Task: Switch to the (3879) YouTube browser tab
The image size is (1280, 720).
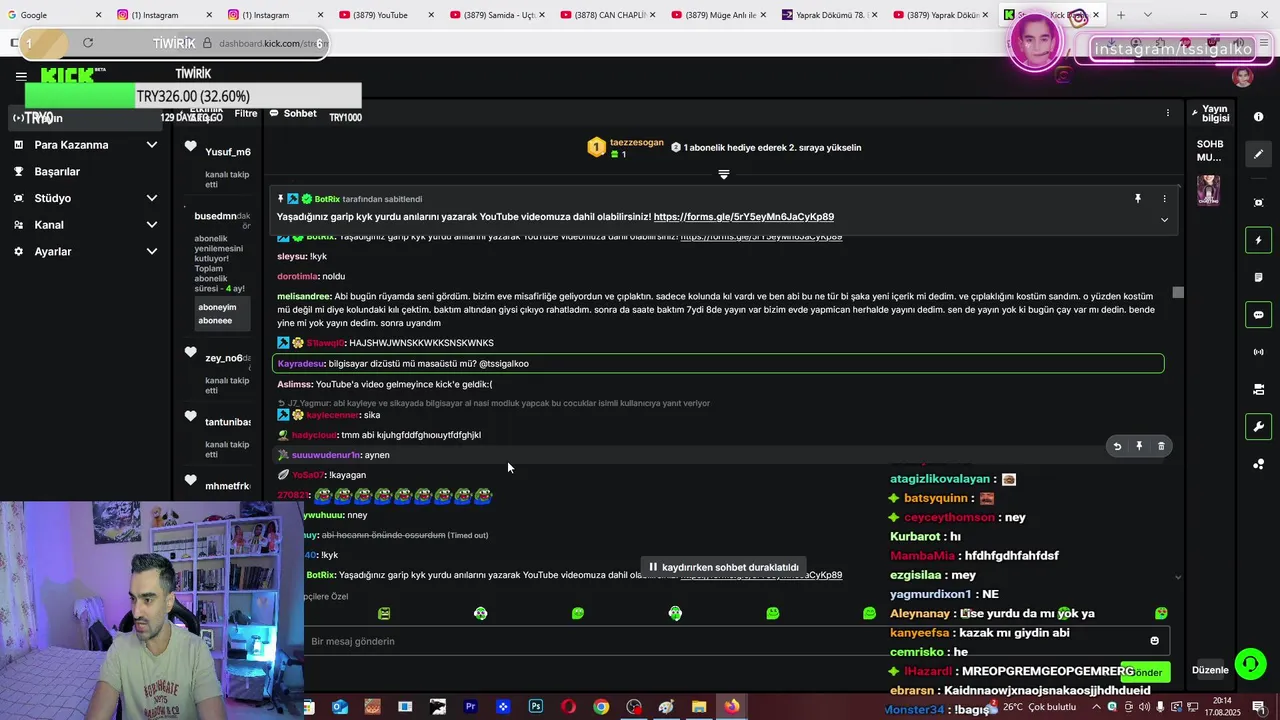Action: click(384, 15)
